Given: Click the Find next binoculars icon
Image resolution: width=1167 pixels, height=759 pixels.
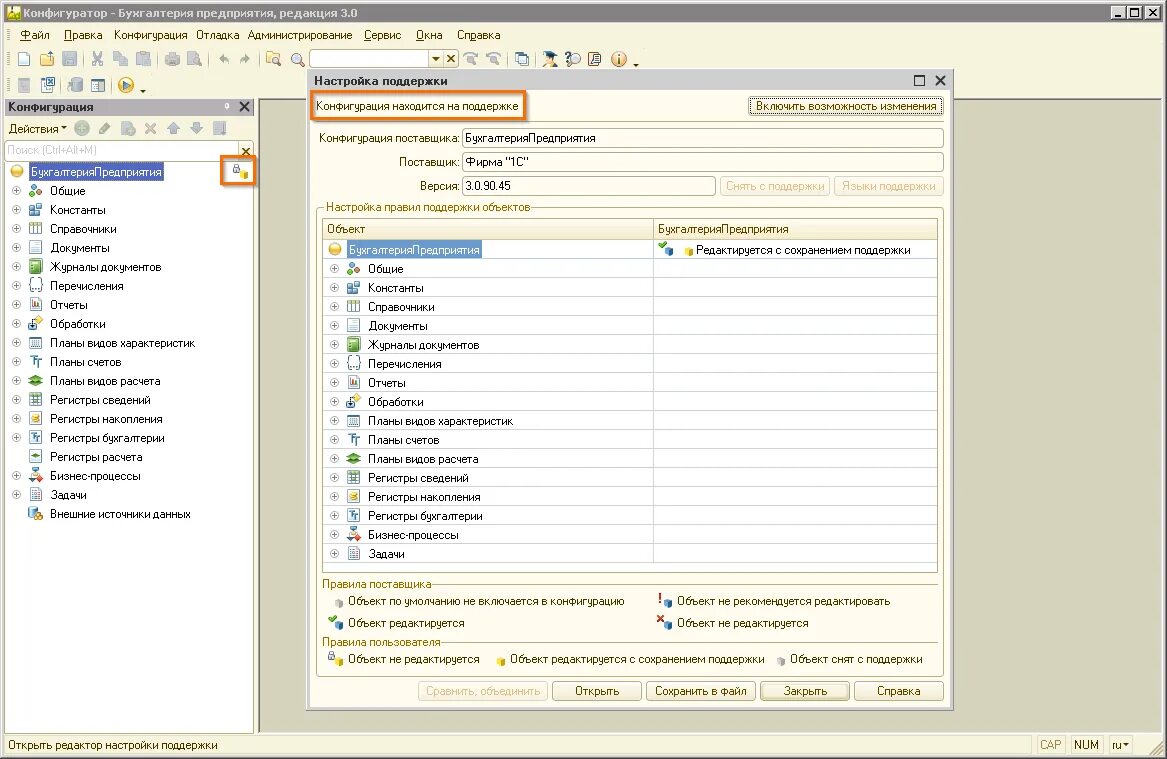Looking at the screenshot, I should click(x=470, y=59).
